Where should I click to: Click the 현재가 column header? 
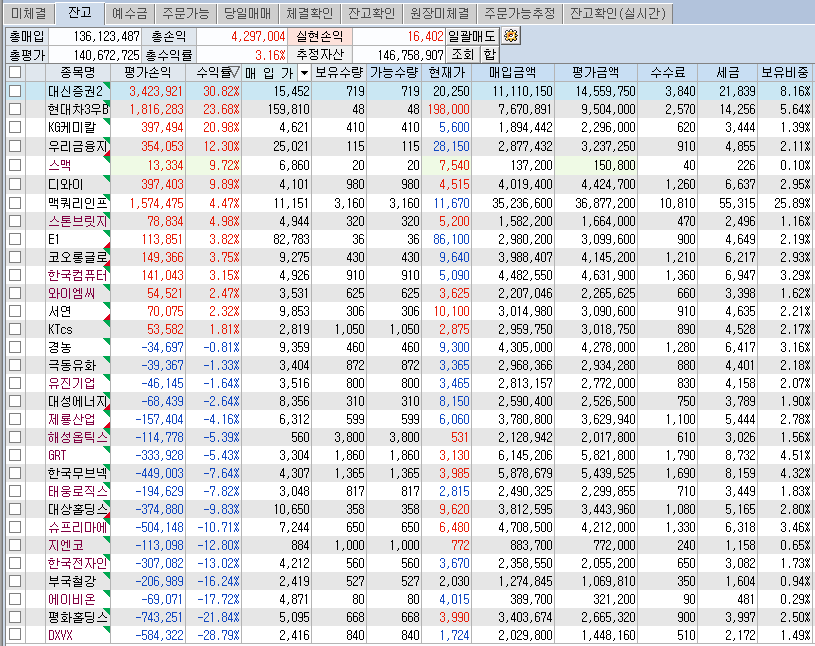click(x=446, y=72)
